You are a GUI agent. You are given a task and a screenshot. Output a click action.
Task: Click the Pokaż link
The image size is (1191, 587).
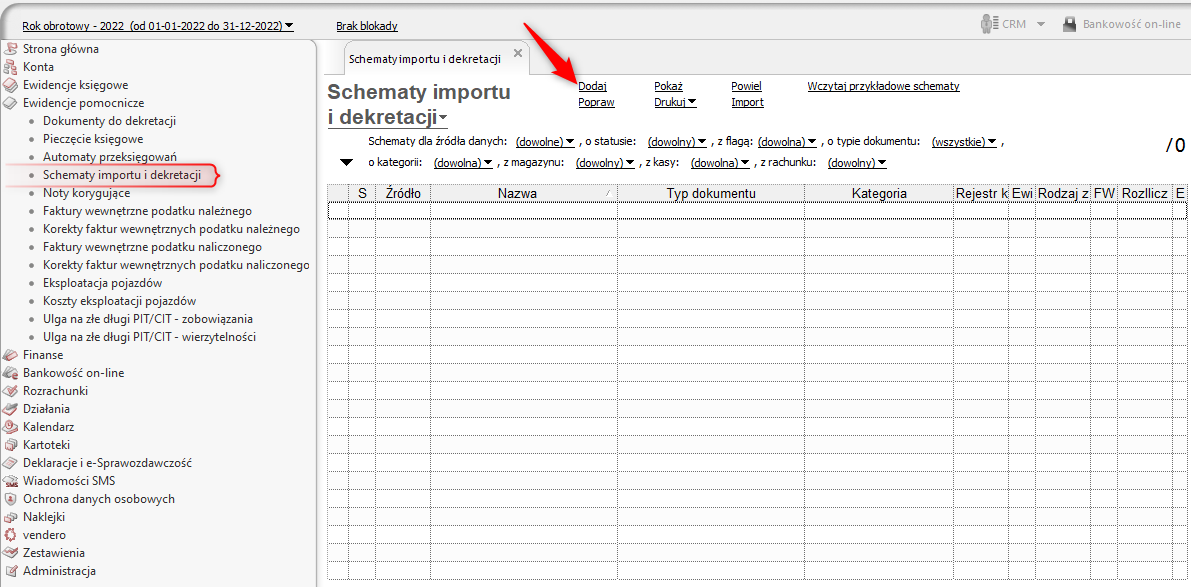point(668,86)
